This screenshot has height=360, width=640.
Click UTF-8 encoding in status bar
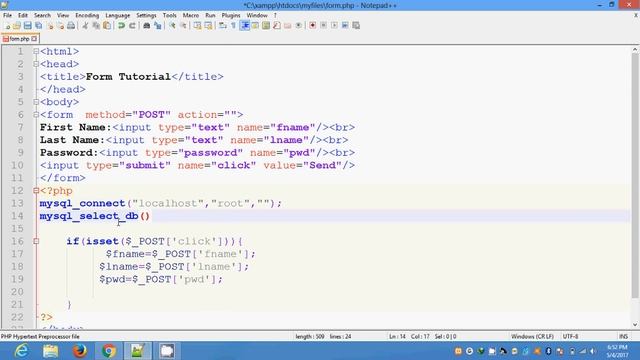tap(570, 337)
